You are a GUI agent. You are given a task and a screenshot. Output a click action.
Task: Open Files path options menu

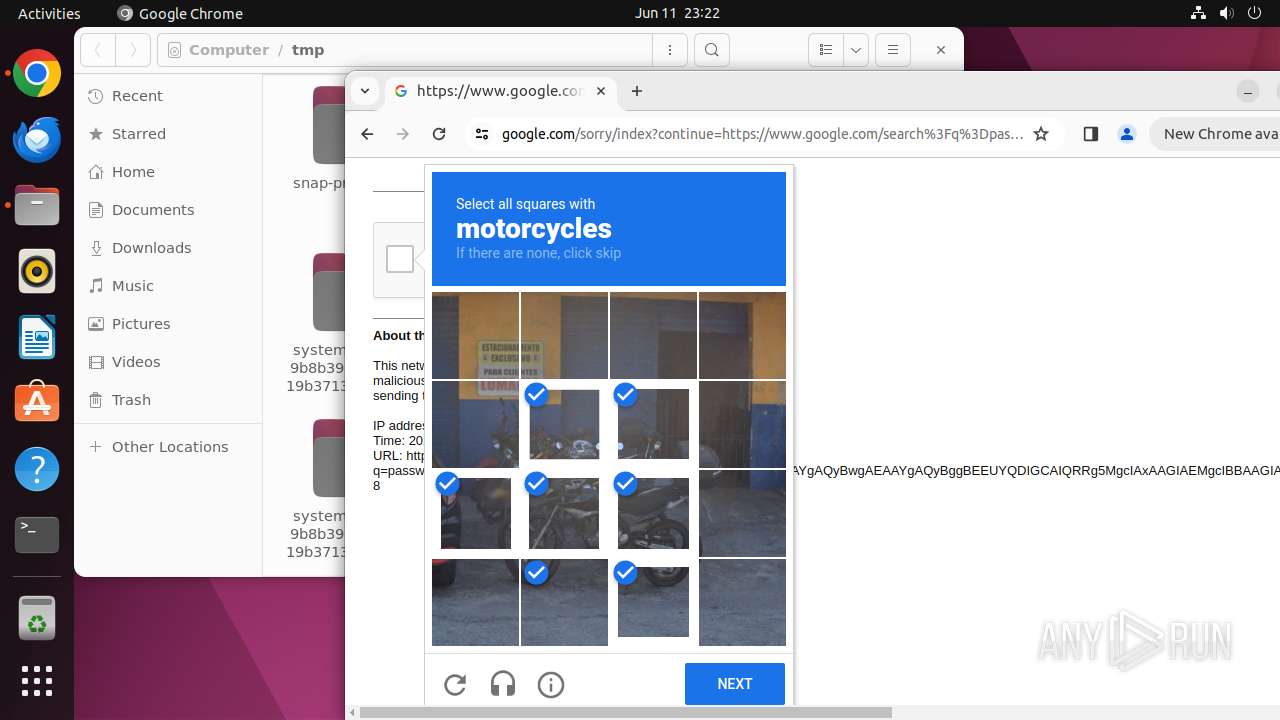coord(670,50)
